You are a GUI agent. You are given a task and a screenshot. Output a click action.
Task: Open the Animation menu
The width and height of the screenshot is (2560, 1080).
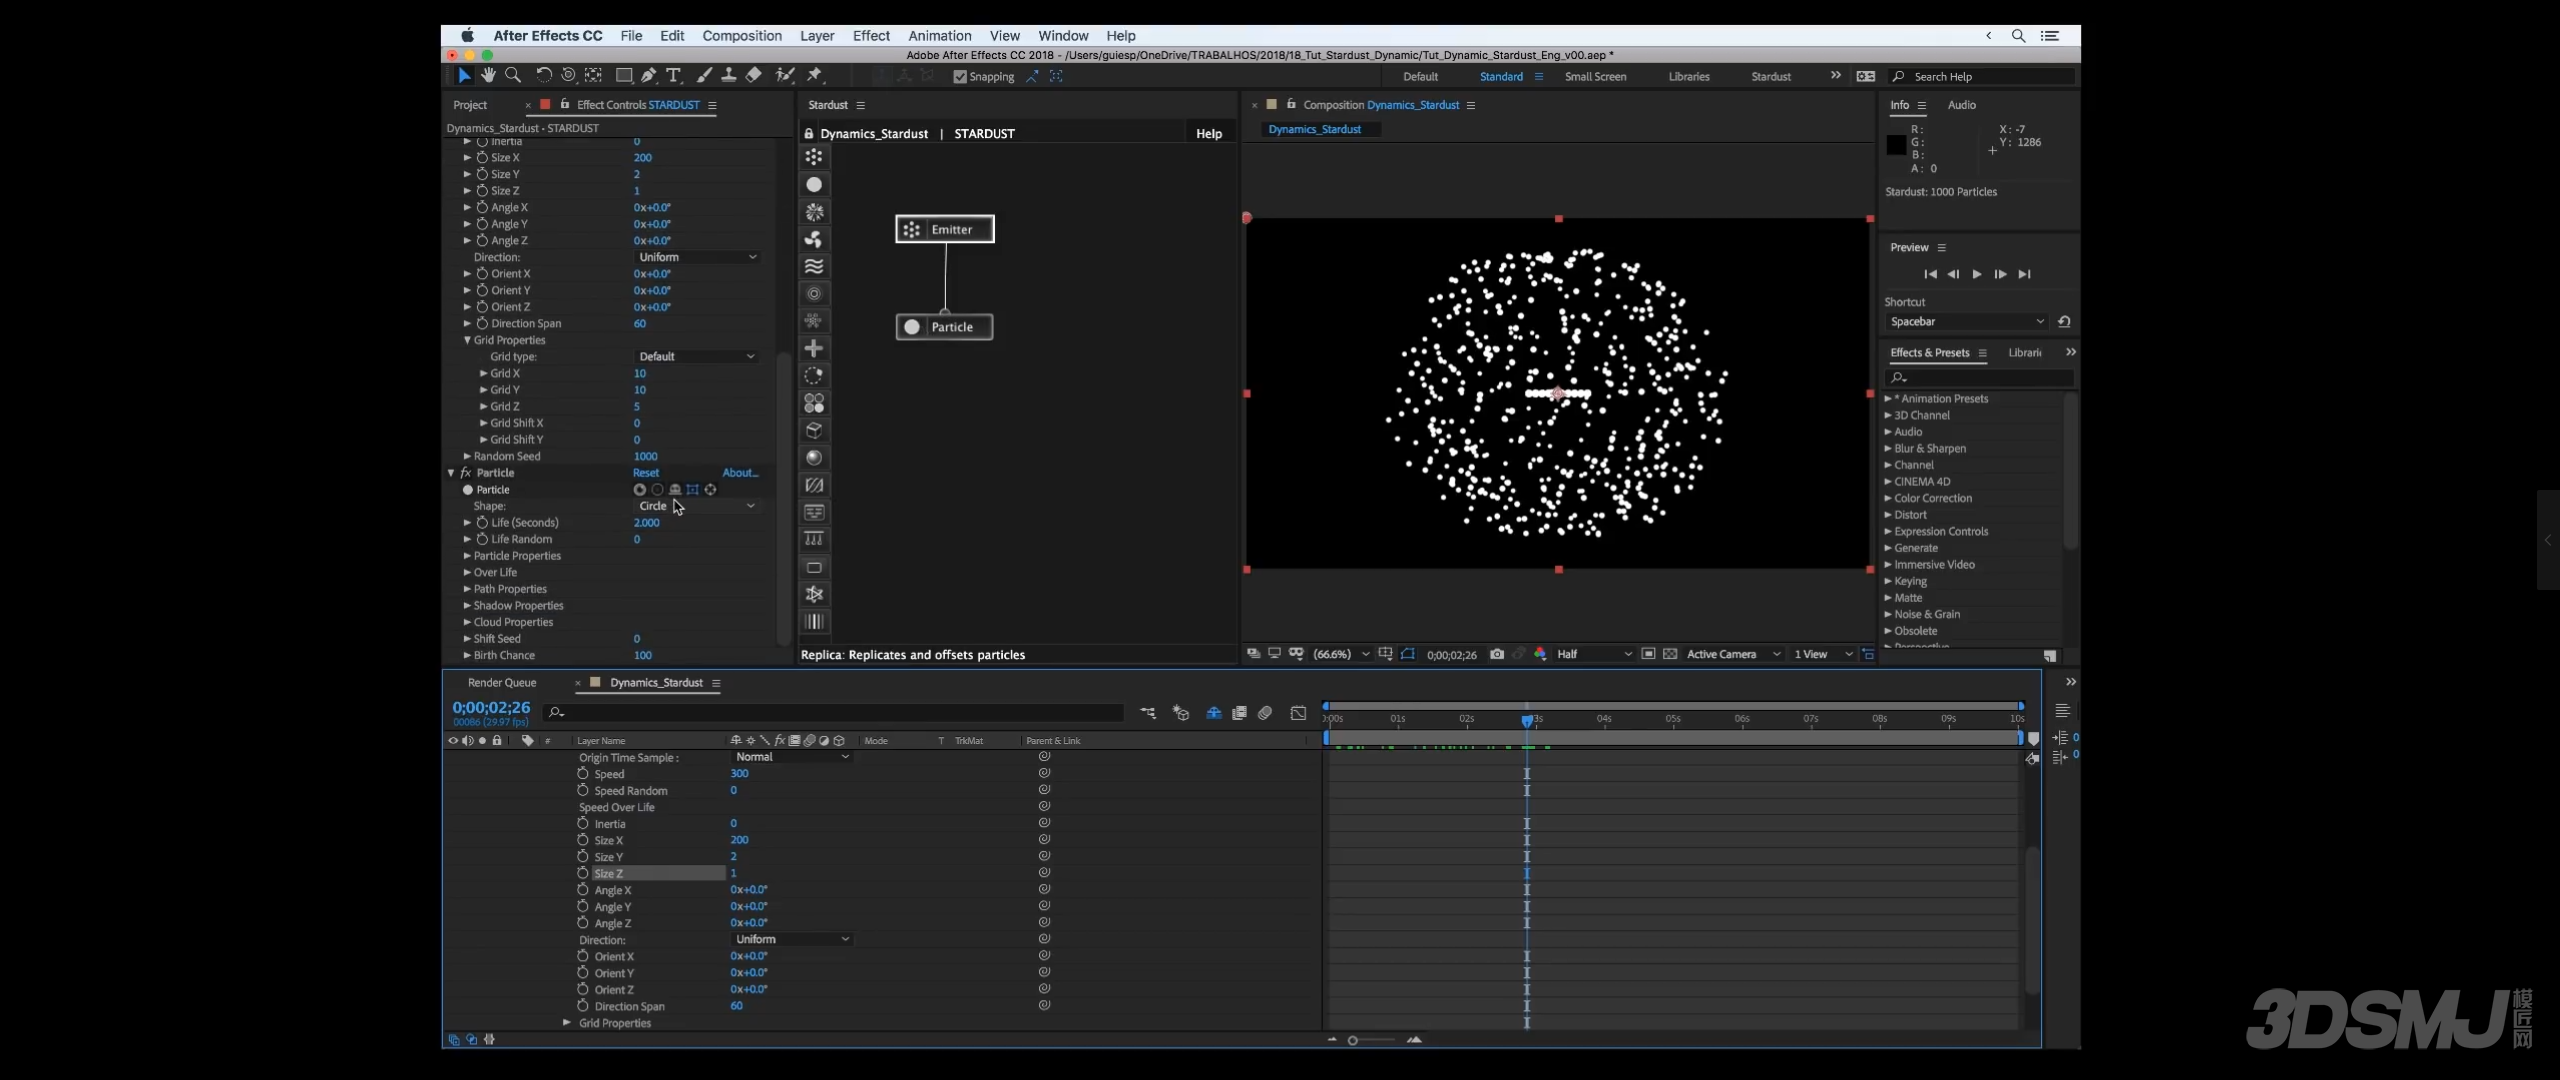pos(939,35)
